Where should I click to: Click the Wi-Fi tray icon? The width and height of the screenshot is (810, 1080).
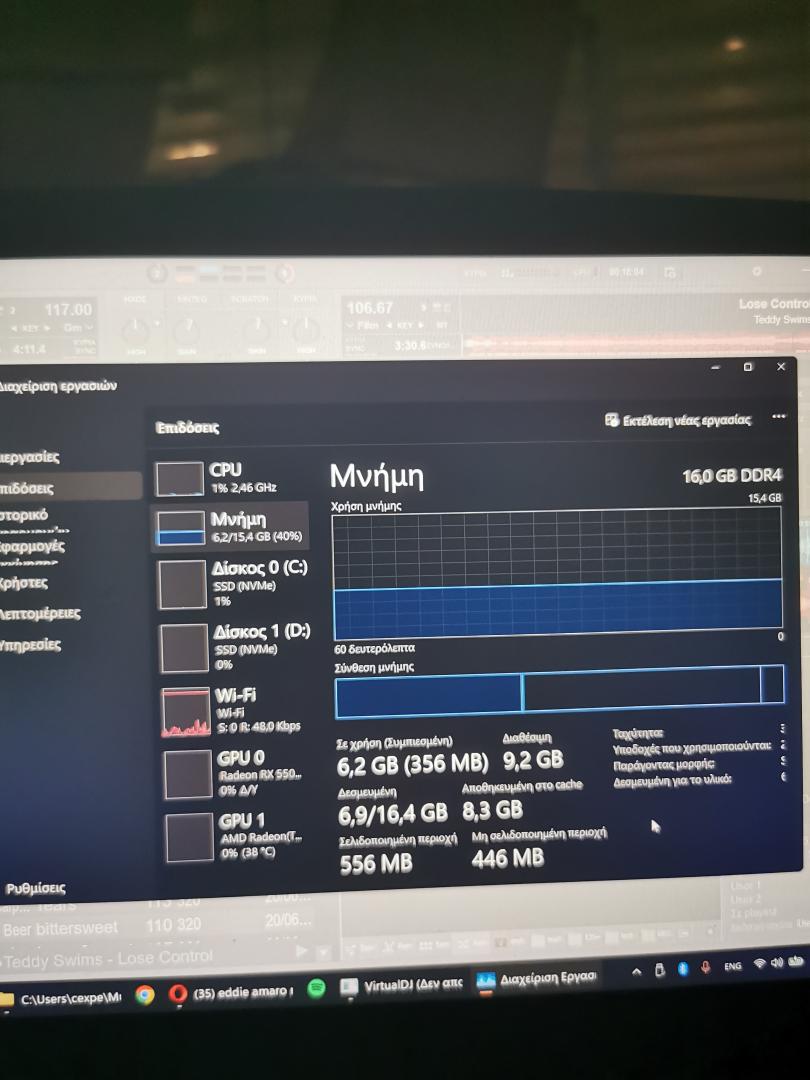tap(760, 964)
